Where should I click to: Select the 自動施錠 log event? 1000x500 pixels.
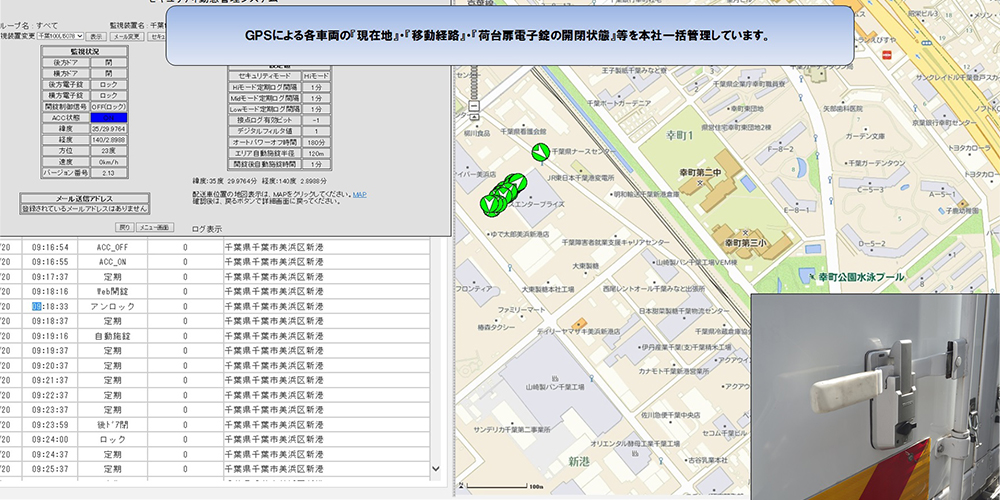click(x=112, y=335)
